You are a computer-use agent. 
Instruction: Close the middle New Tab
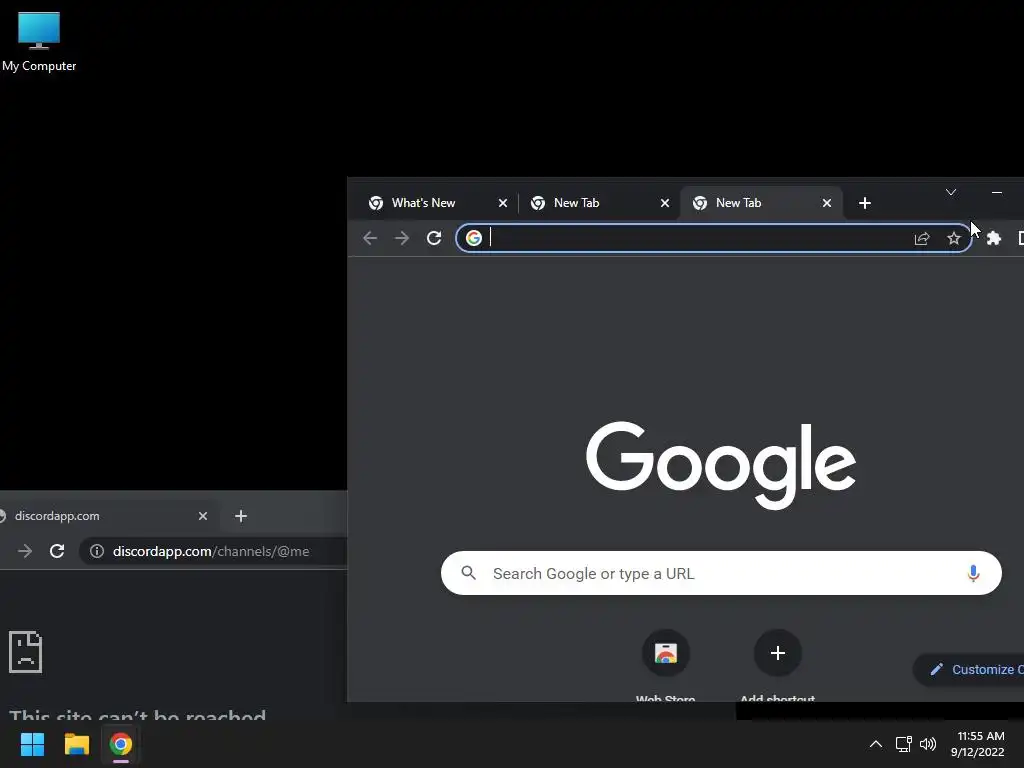click(x=665, y=203)
